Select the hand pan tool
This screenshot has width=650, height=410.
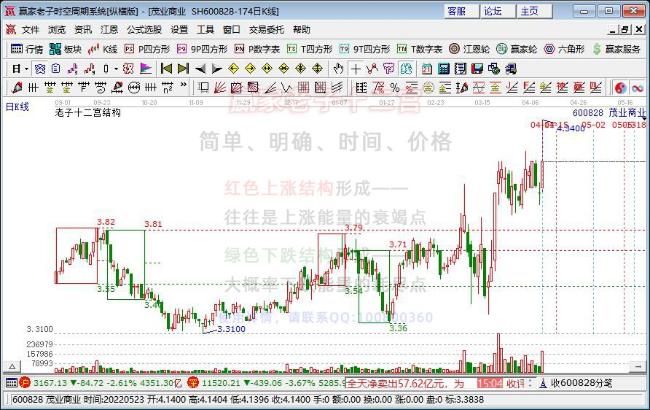click(338, 69)
